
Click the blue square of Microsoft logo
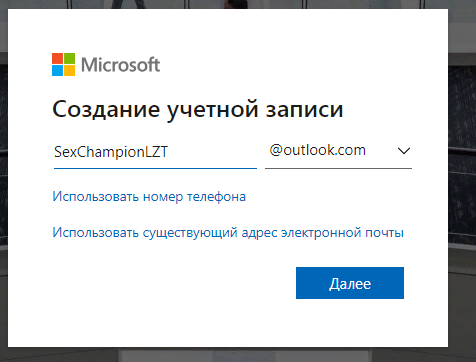[x=57, y=70]
